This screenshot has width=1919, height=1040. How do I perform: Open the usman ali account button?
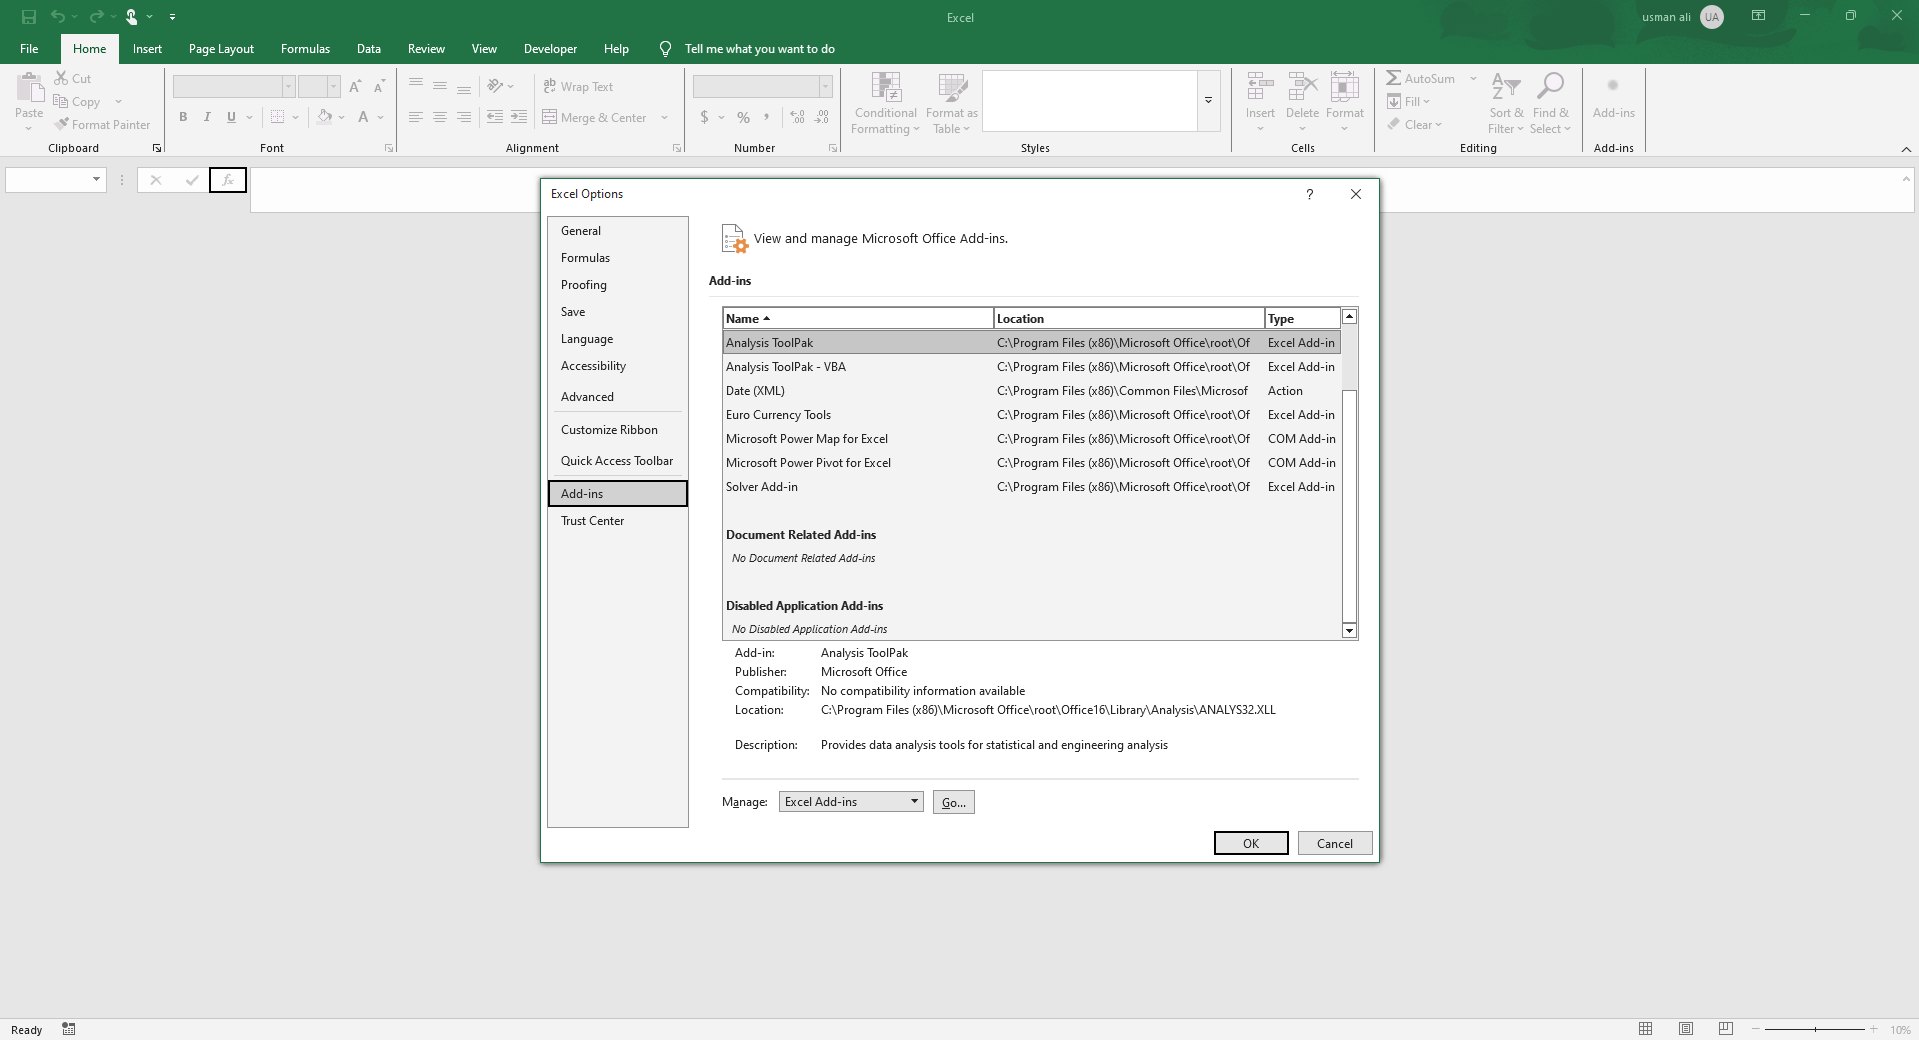pos(1682,17)
